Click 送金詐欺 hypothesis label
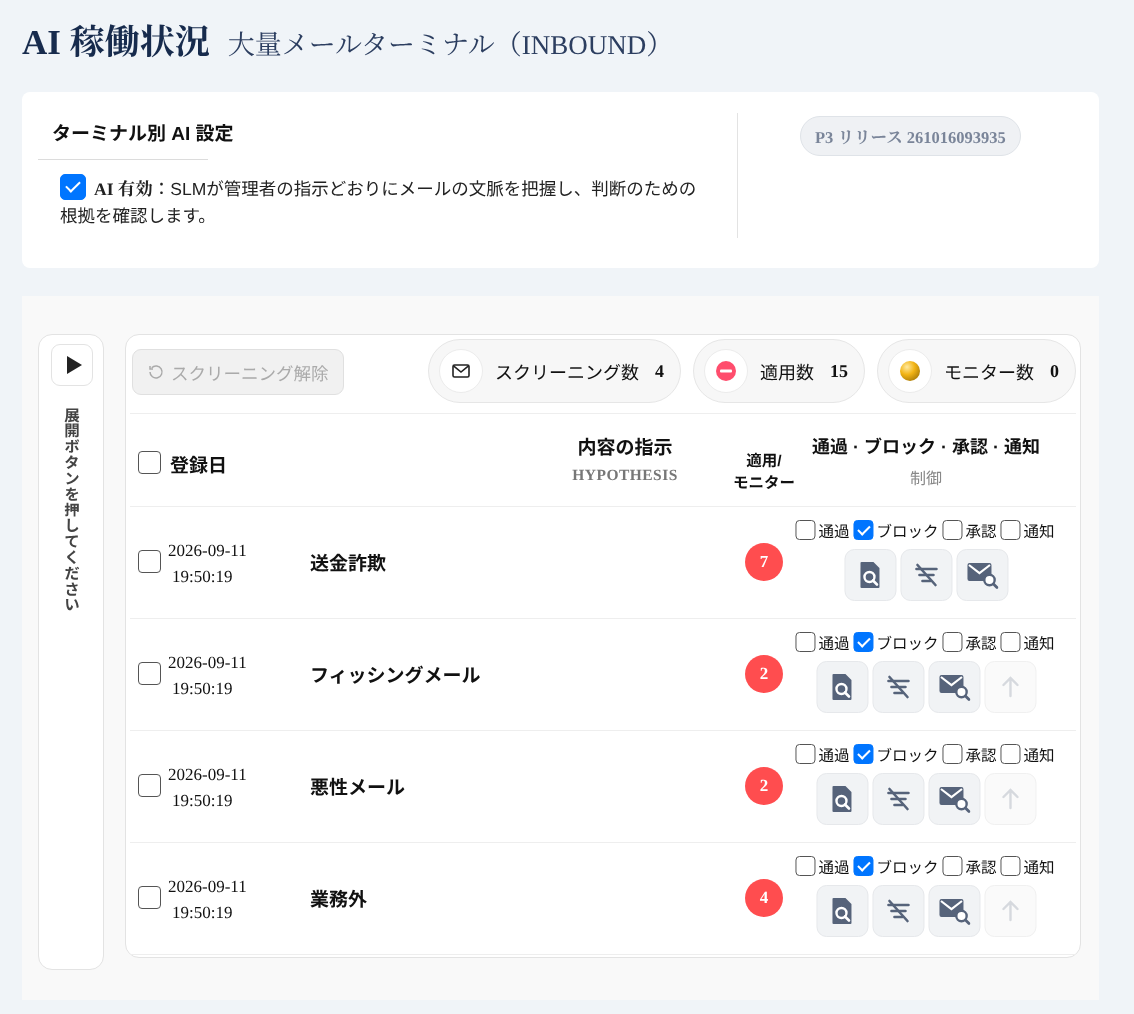The width and height of the screenshot is (1134, 1014). (348, 563)
